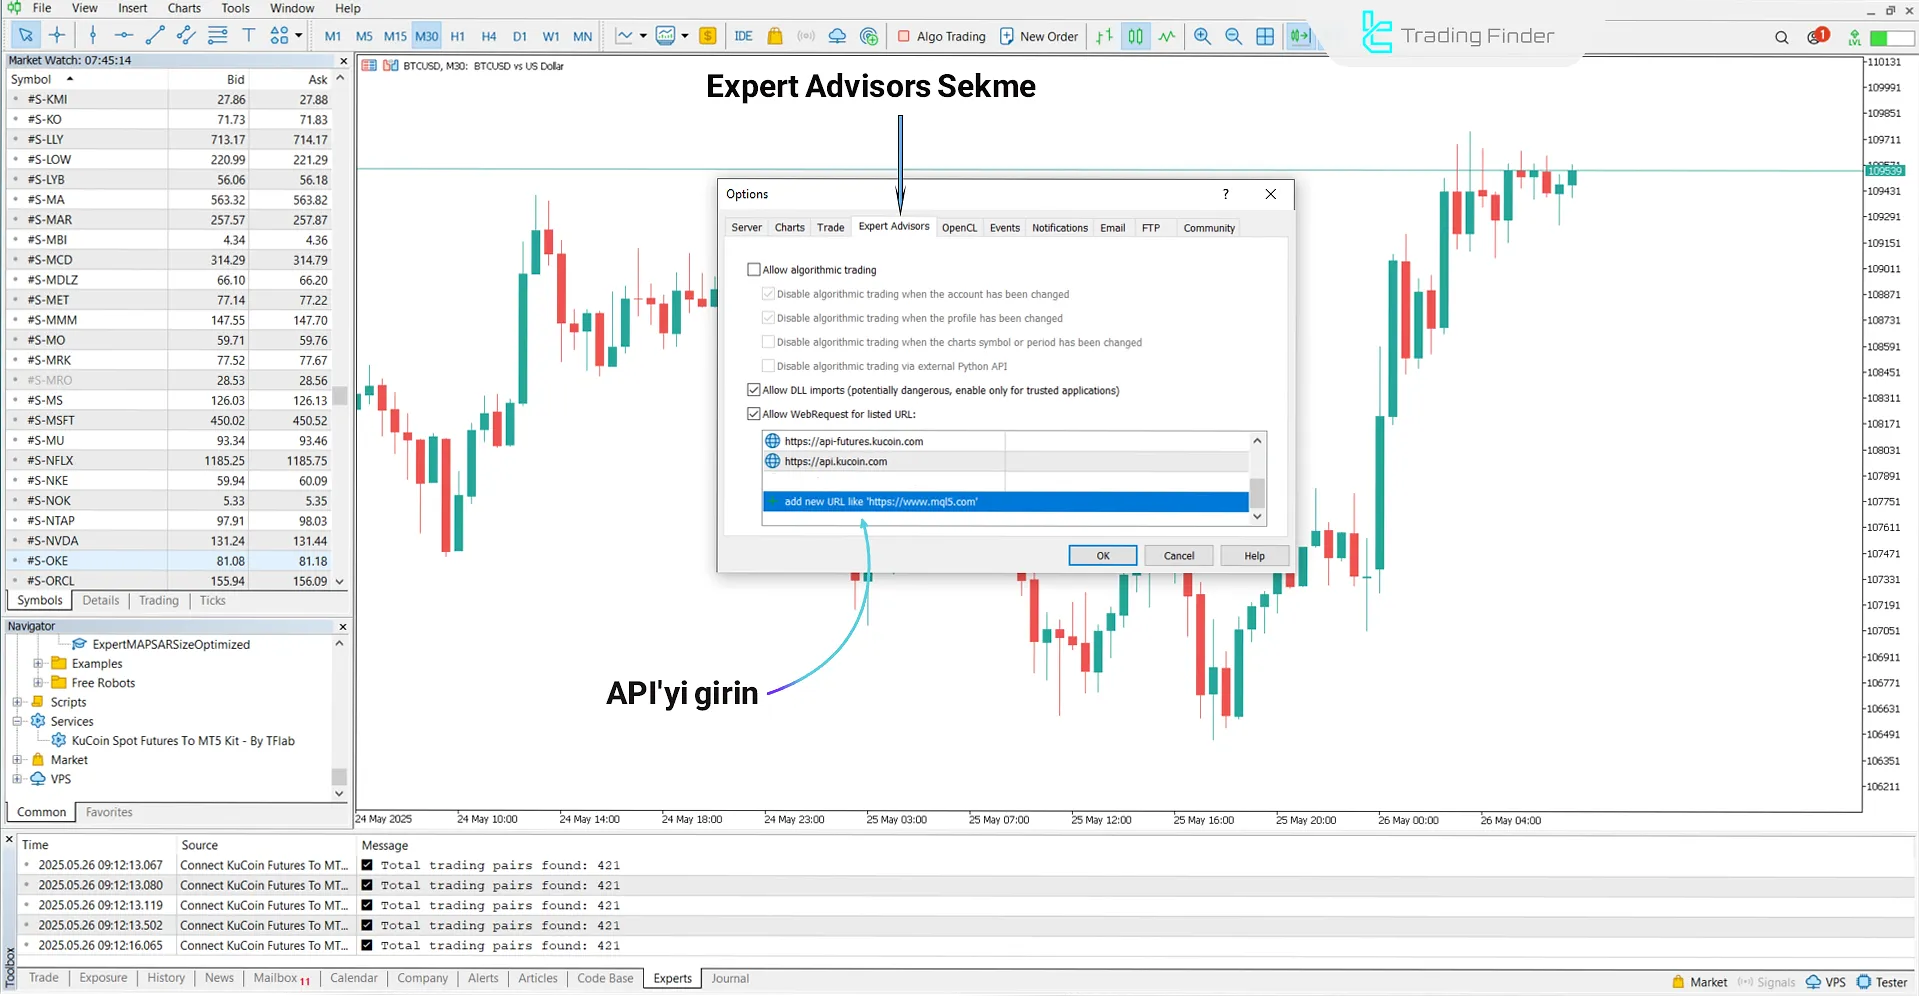The height and width of the screenshot is (996, 1919).
Task: Select the text label tool
Action: click(x=248, y=36)
